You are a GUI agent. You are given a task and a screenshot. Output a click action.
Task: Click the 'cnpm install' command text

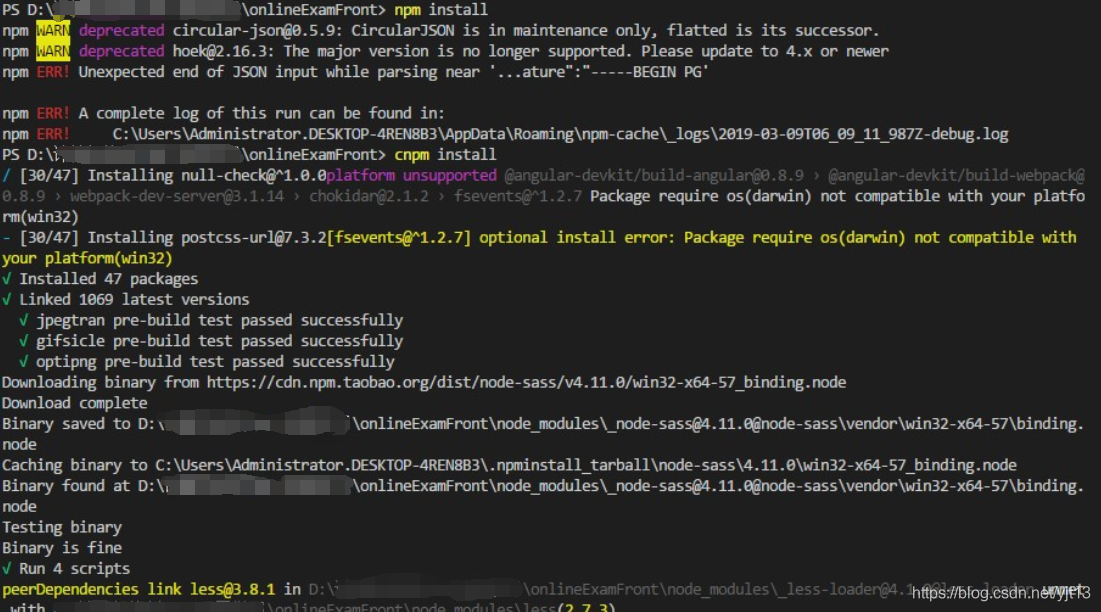click(x=445, y=154)
